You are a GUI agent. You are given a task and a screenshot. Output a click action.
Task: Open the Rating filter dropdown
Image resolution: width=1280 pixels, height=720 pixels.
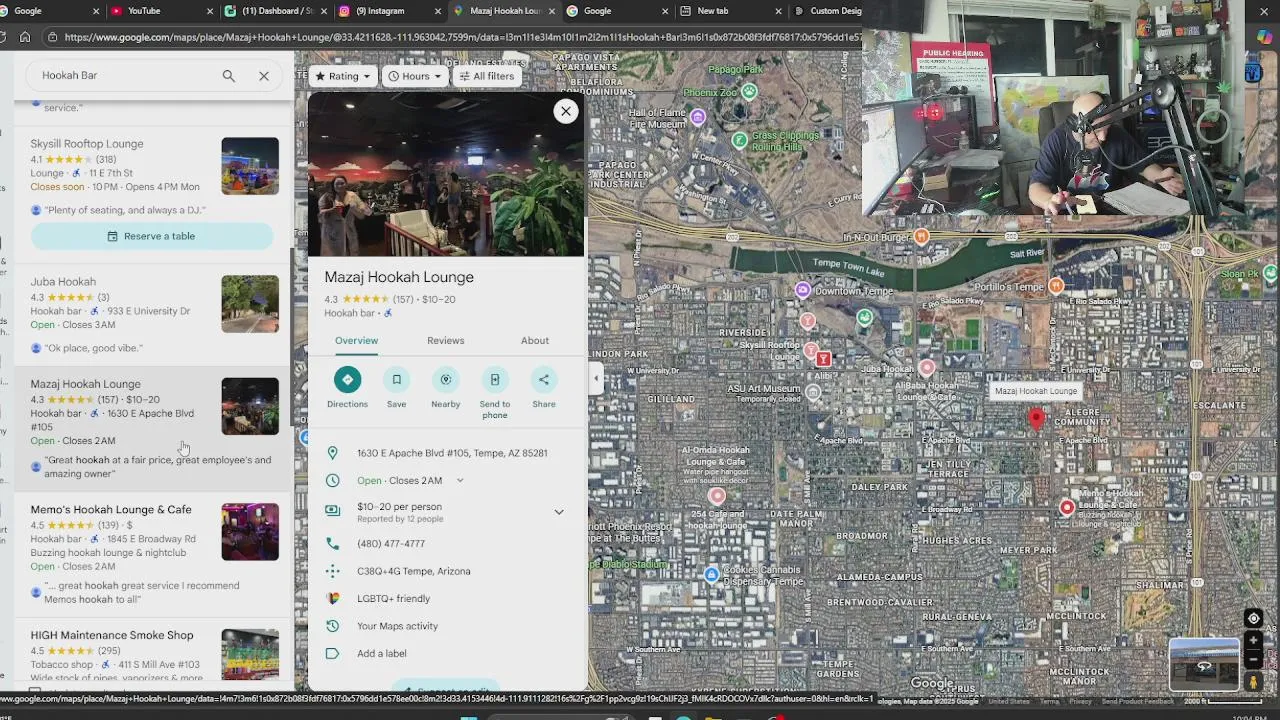[342, 76]
